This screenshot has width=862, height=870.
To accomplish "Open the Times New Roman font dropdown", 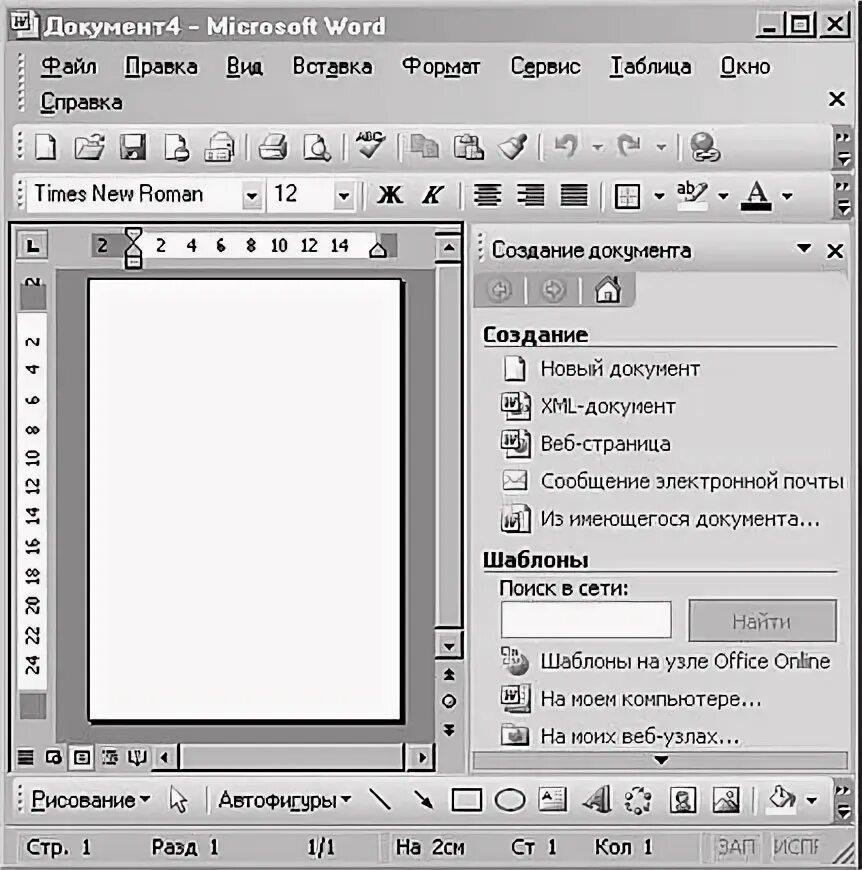I will pos(252,195).
